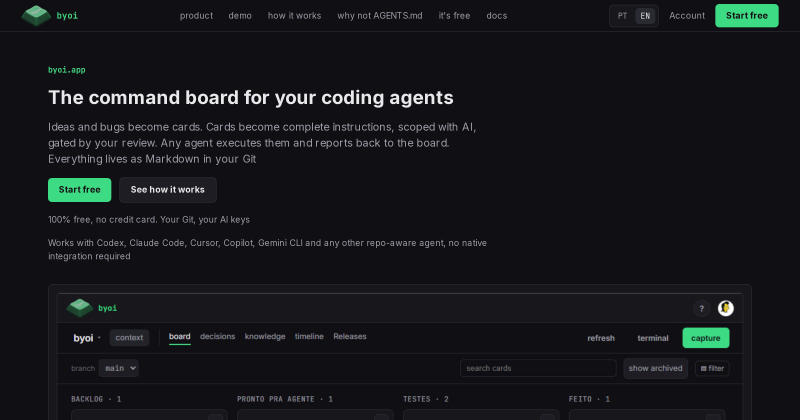Focus the search cards field
Screen dimensions: 800x420
[538, 368]
